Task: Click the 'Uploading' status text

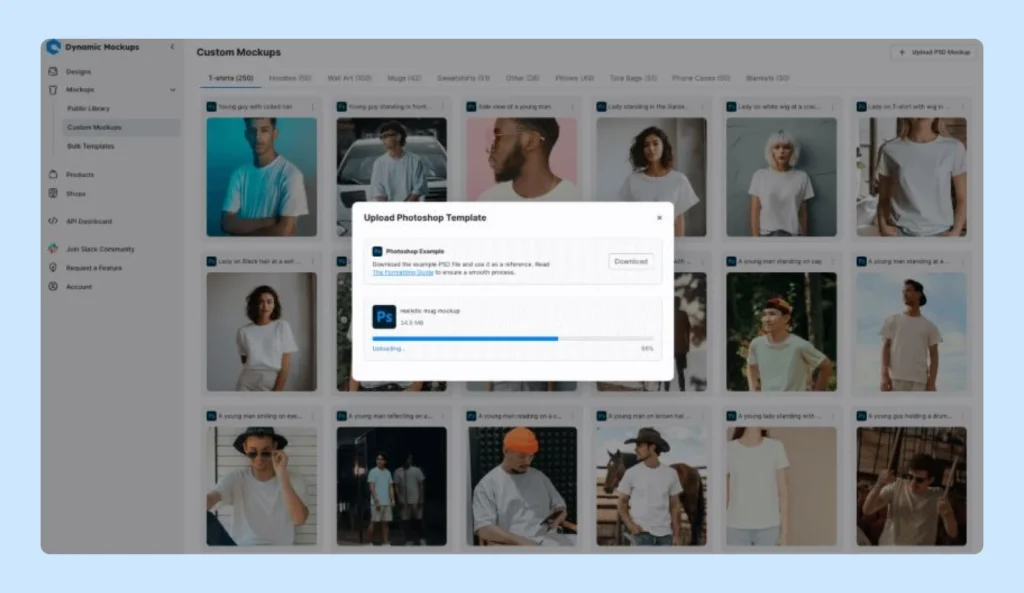Action: point(388,349)
